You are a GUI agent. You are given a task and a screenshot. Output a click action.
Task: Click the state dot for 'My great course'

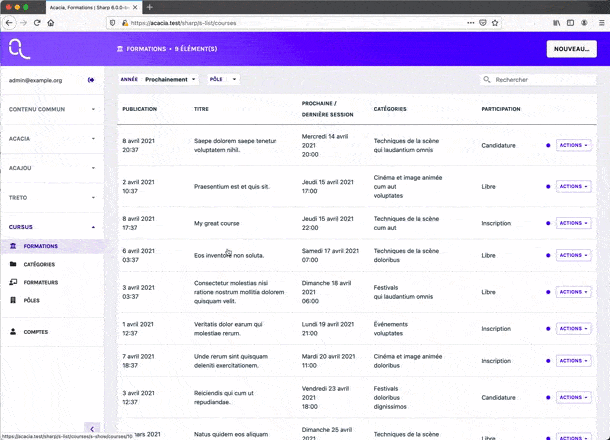pos(548,223)
